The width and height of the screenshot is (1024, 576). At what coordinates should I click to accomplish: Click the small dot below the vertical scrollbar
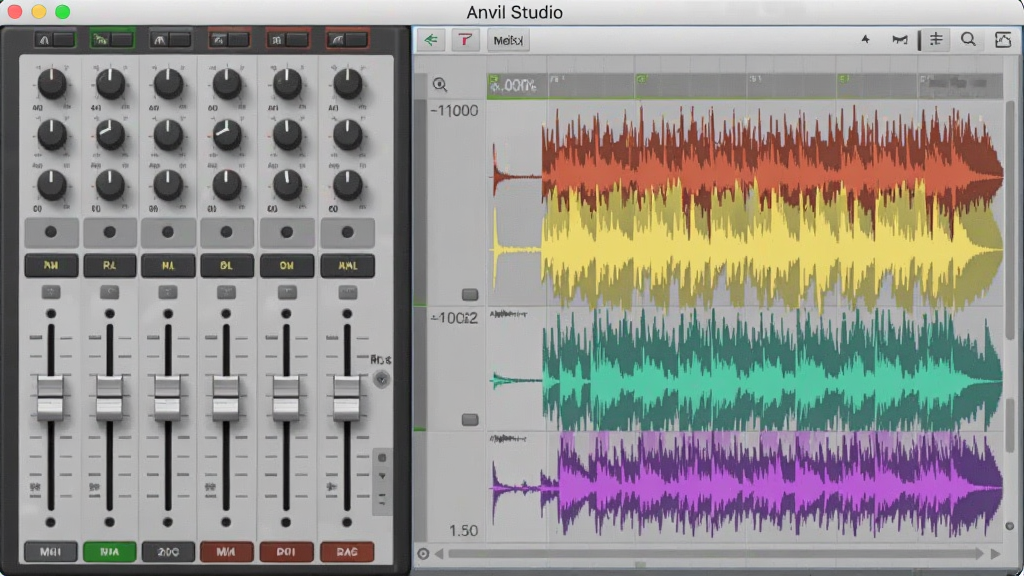[x=1010, y=526]
